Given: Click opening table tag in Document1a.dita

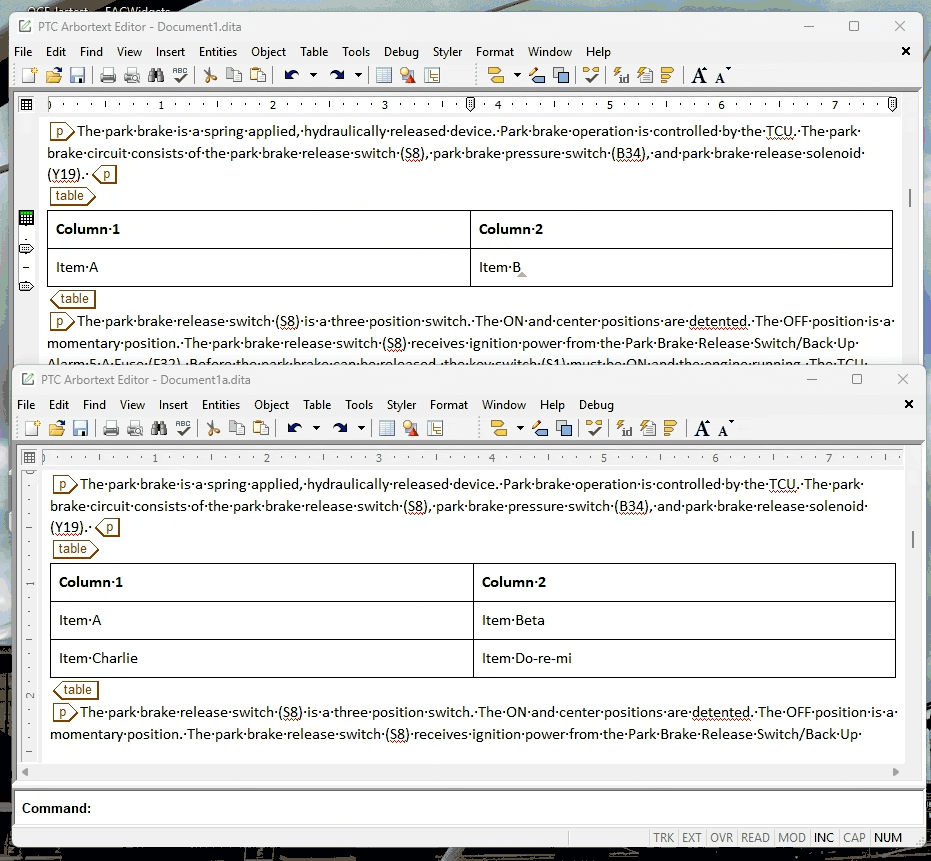Looking at the screenshot, I should click(x=75, y=549).
